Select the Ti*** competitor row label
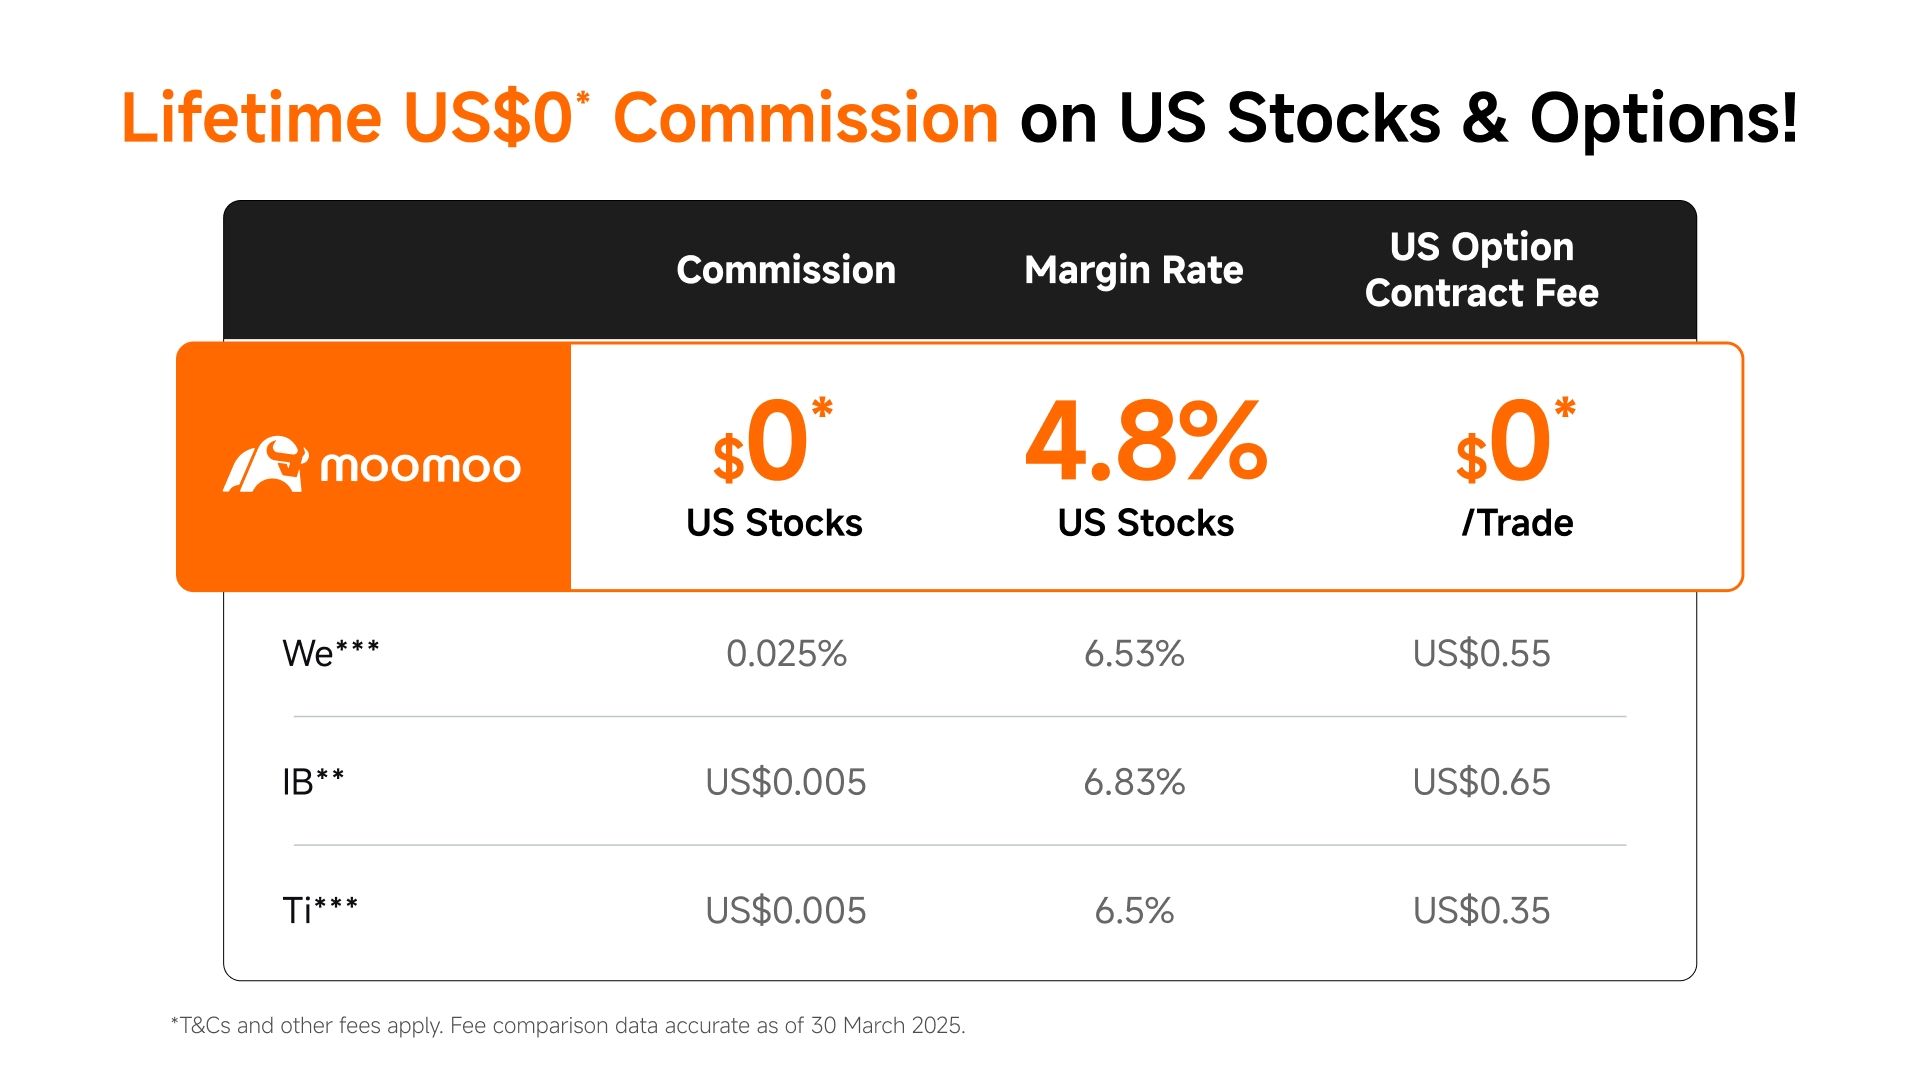Viewport: 1920px width, 1080px height. click(320, 911)
